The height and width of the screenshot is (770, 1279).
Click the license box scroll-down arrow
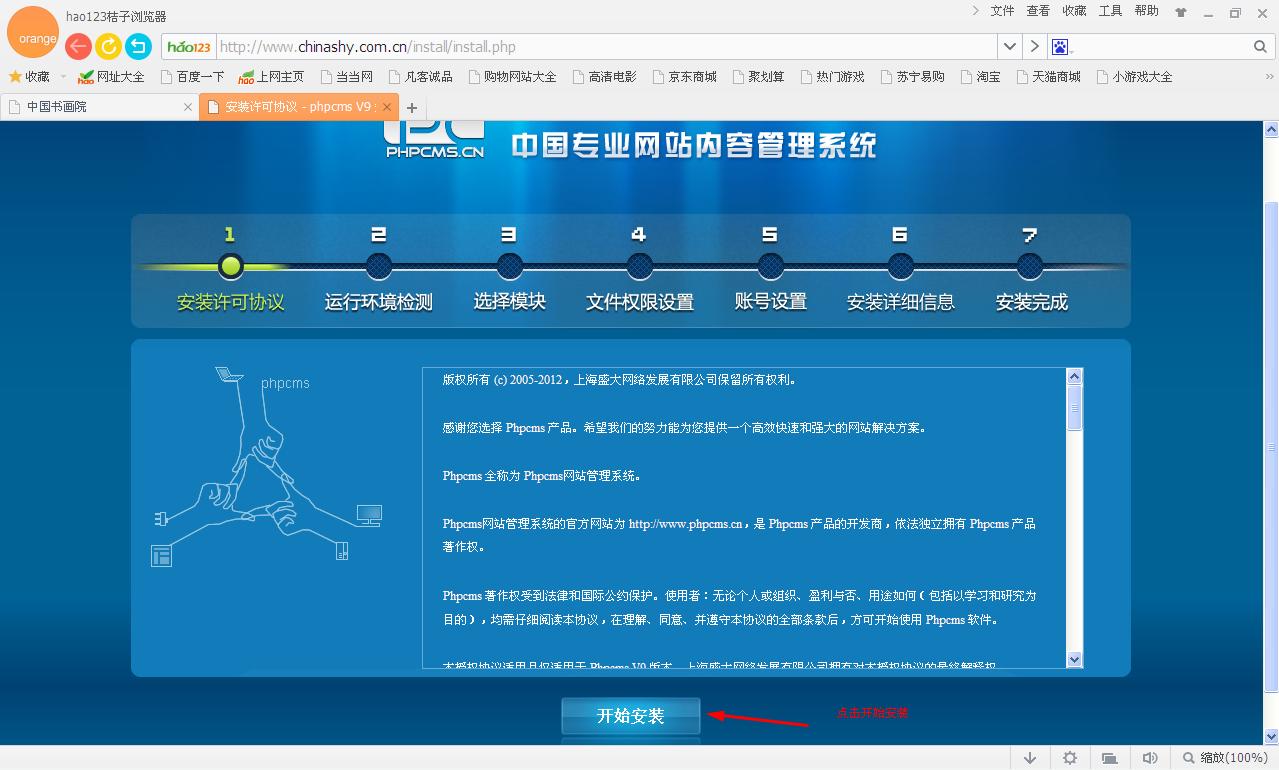1075,659
